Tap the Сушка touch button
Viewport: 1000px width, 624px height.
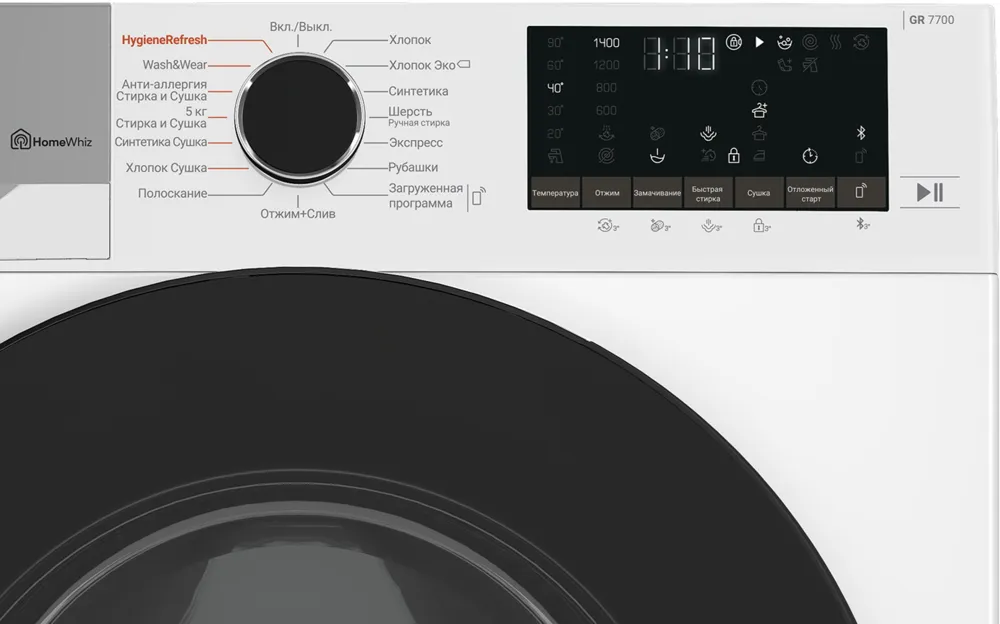coord(758,192)
